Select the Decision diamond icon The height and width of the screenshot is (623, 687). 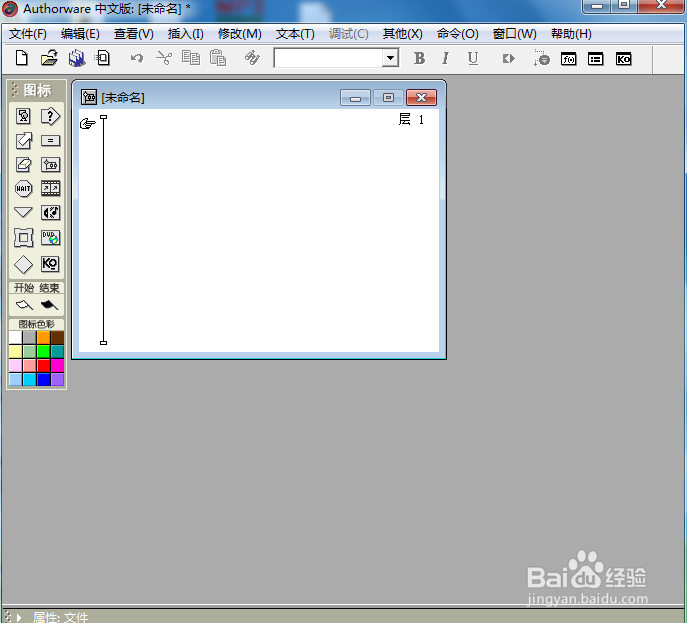point(23,264)
